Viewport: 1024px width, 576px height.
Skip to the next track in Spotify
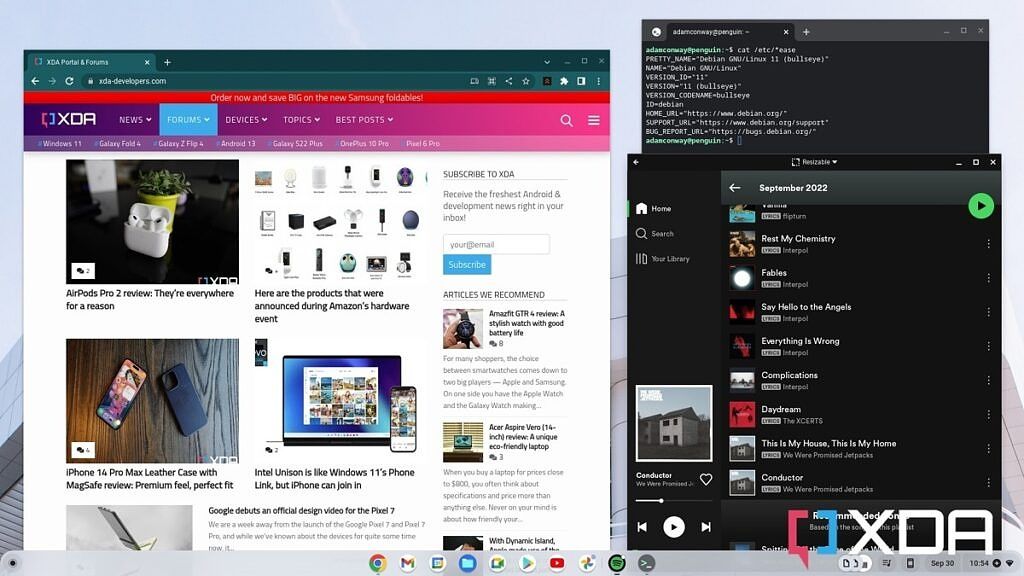click(x=704, y=527)
